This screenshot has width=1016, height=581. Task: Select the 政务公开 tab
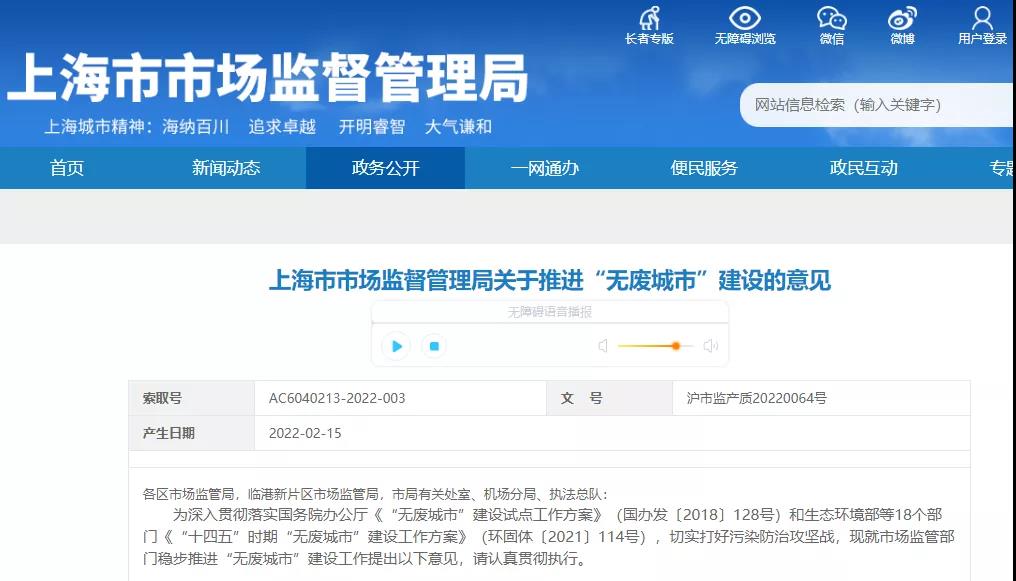[385, 168]
